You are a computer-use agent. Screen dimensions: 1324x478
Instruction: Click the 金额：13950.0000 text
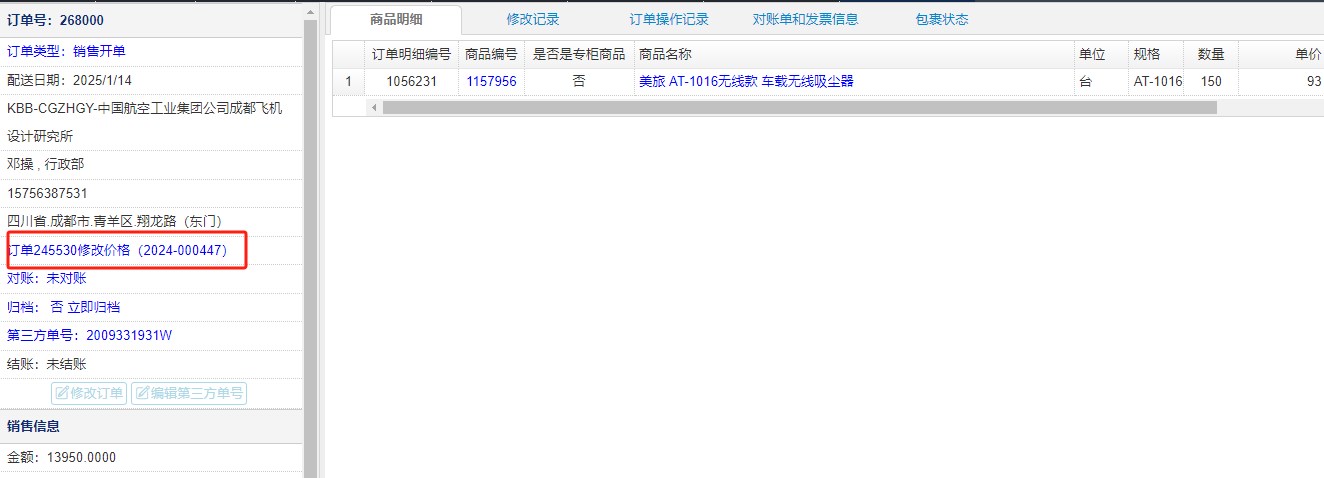click(62, 457)
